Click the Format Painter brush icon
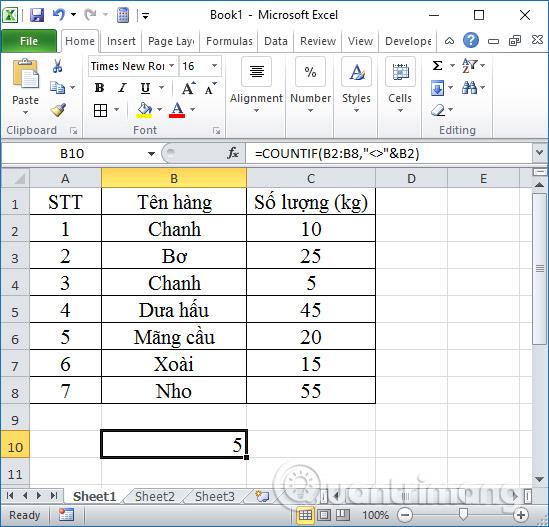The image size is (549, 527). [58, 110]
